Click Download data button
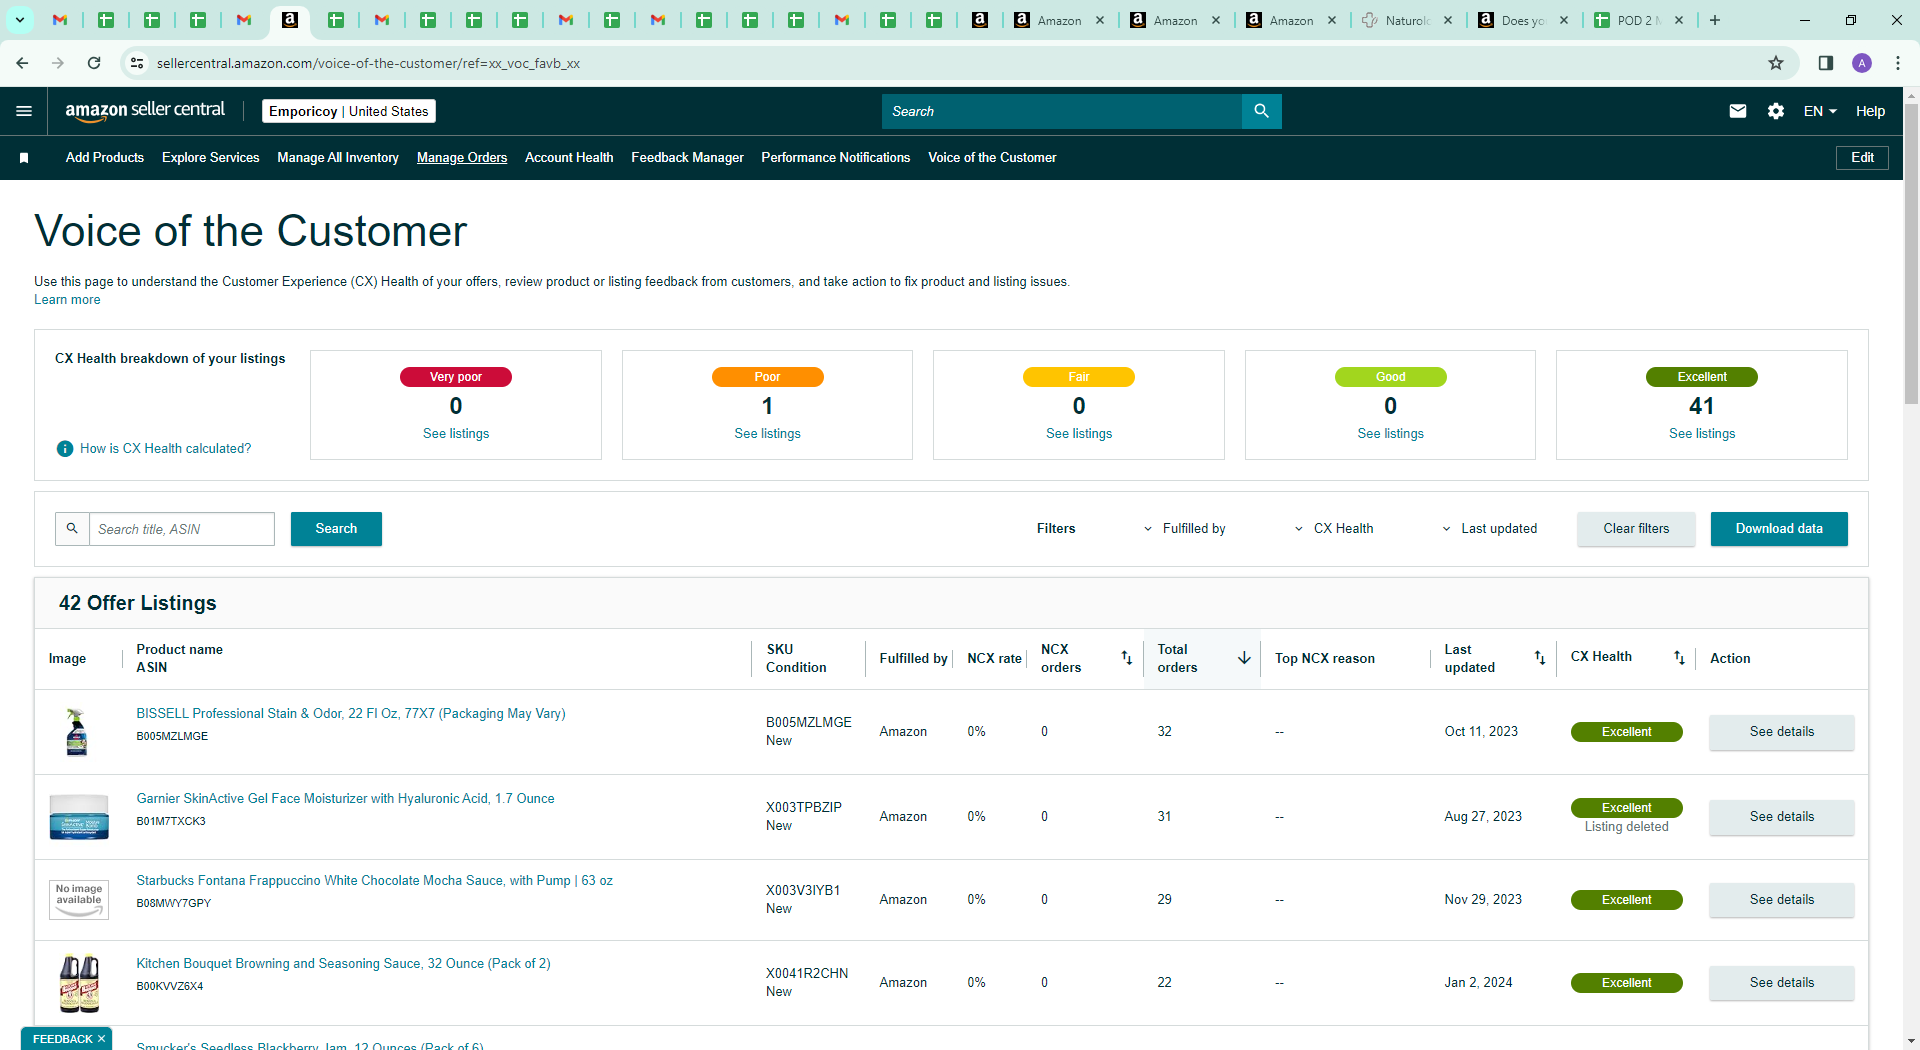This screenshot has height=1050, width=1920. pyautogui.click(x=1779, y=529)
